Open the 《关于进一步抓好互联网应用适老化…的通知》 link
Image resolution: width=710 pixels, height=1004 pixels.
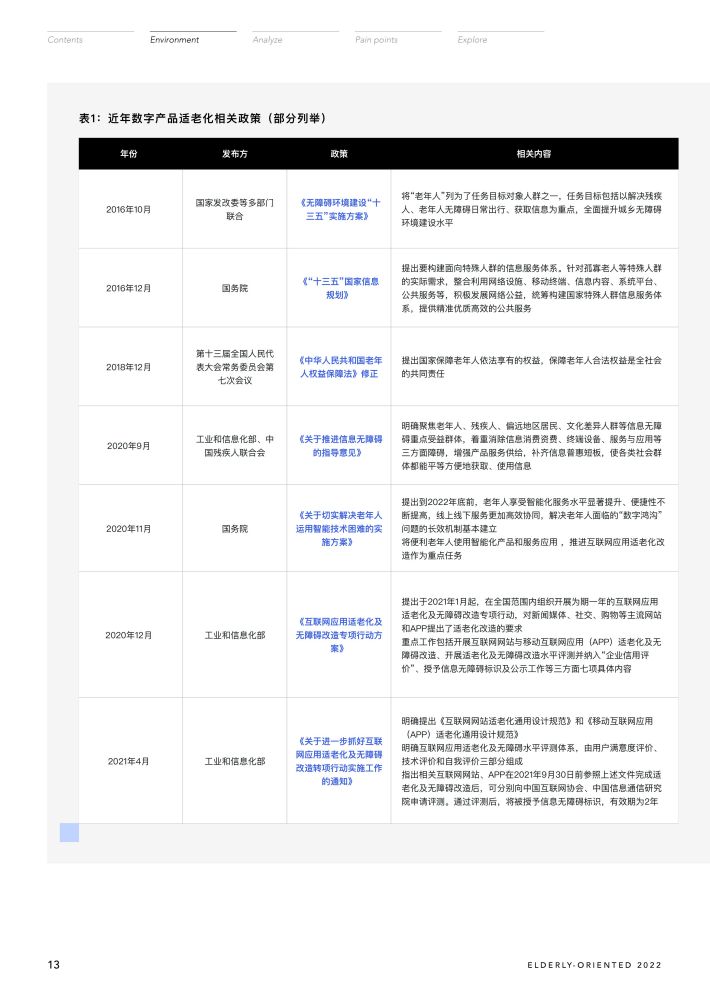point(339,761)
